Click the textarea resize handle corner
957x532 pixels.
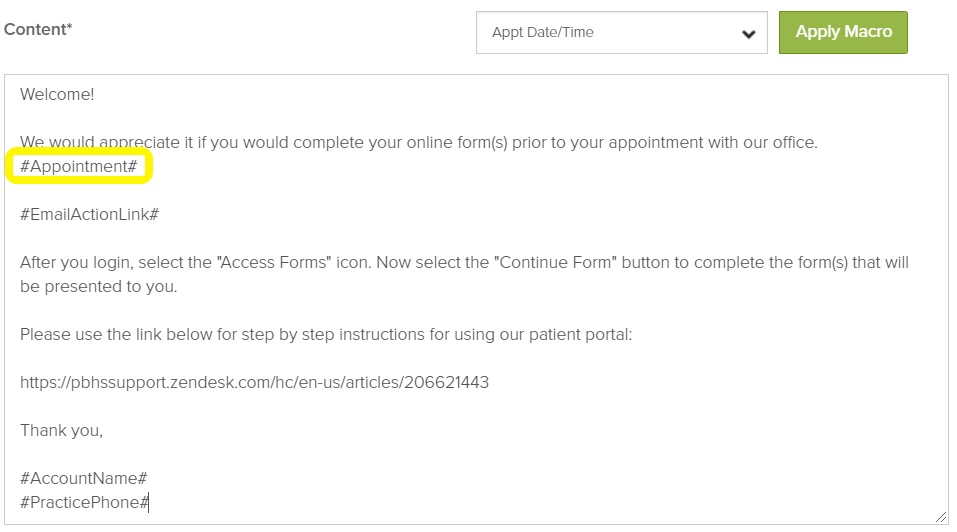tap(941, 517)
